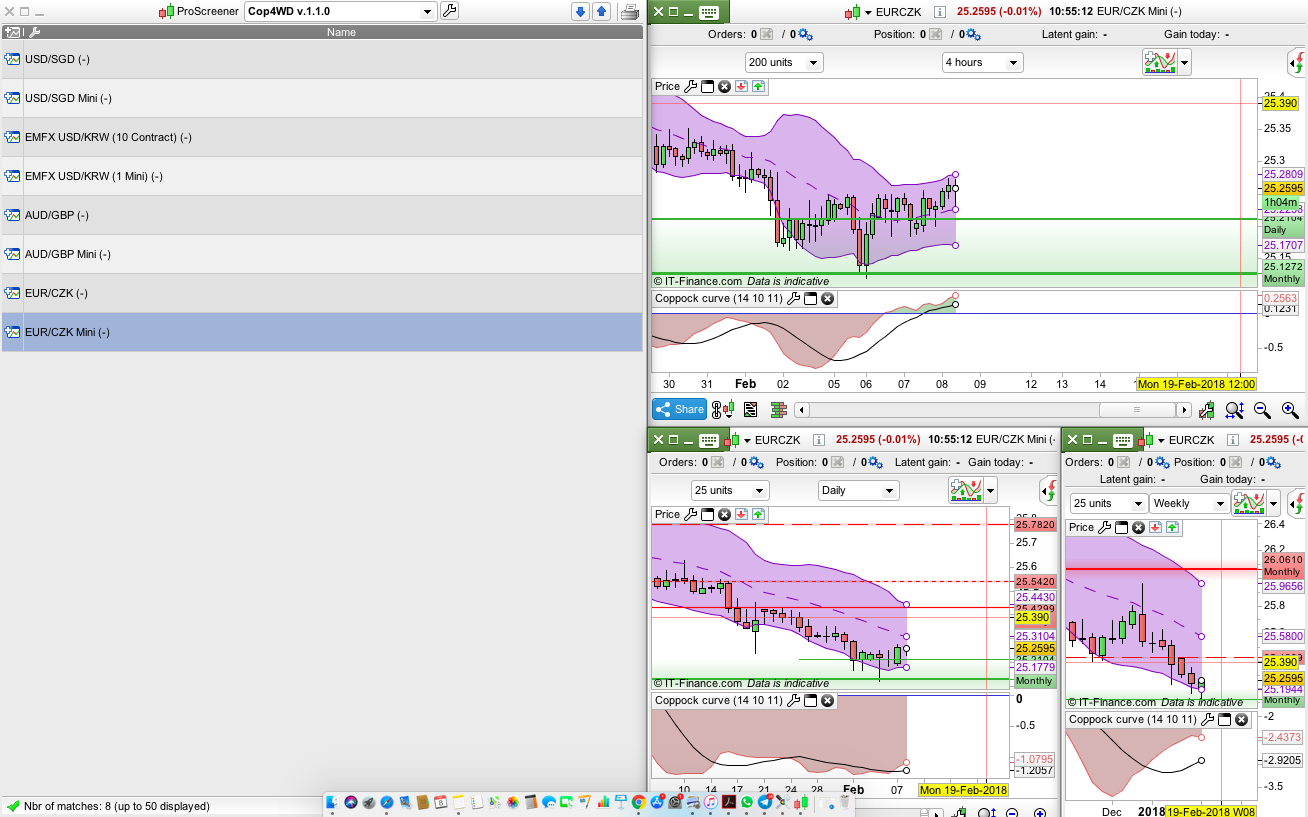1308x817 pixels.
Task: Click the wrench column header icon in ProScreener
Action: (34, 32)
